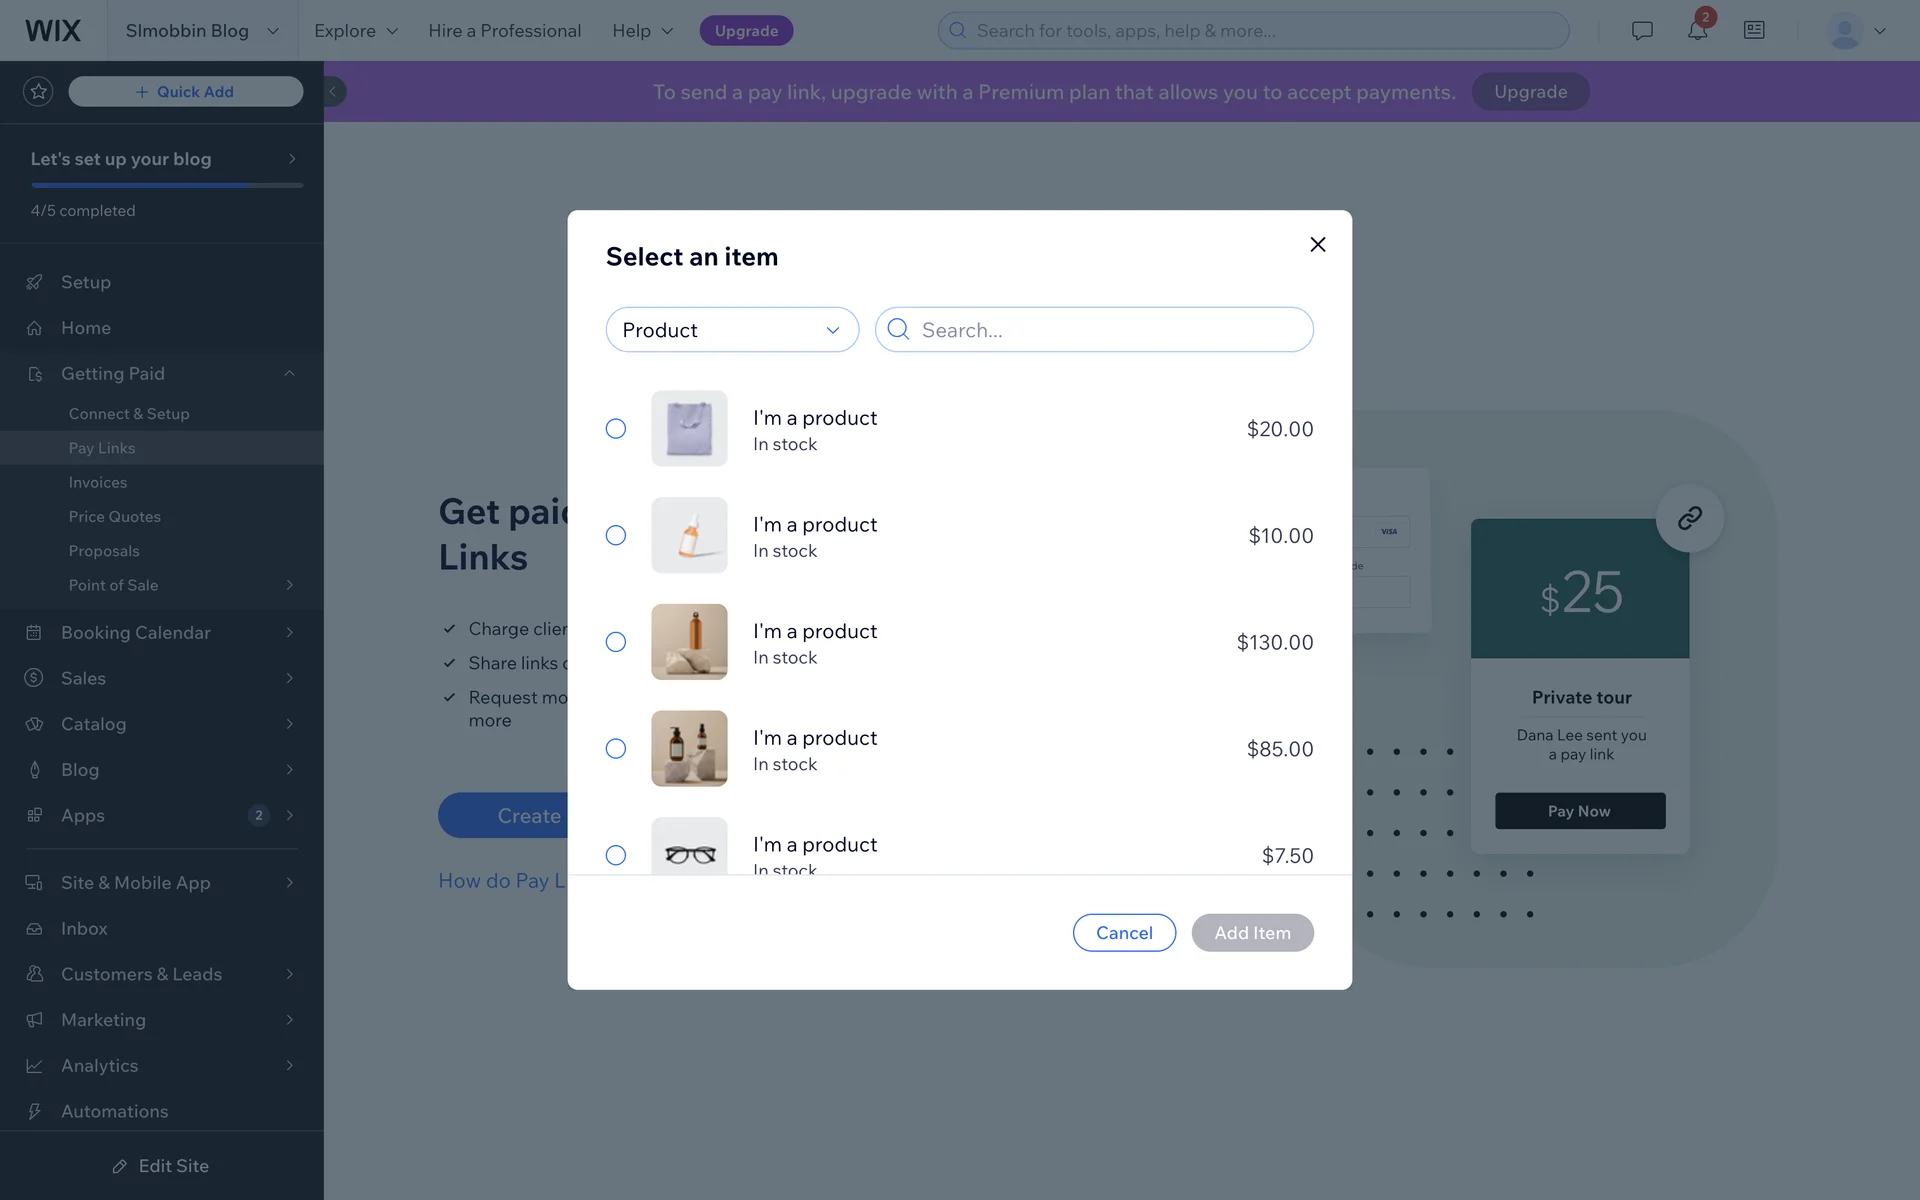The image size is (1920, 1200).
Task: Open the chat messages icon in header
Action: coord(1641,31)
